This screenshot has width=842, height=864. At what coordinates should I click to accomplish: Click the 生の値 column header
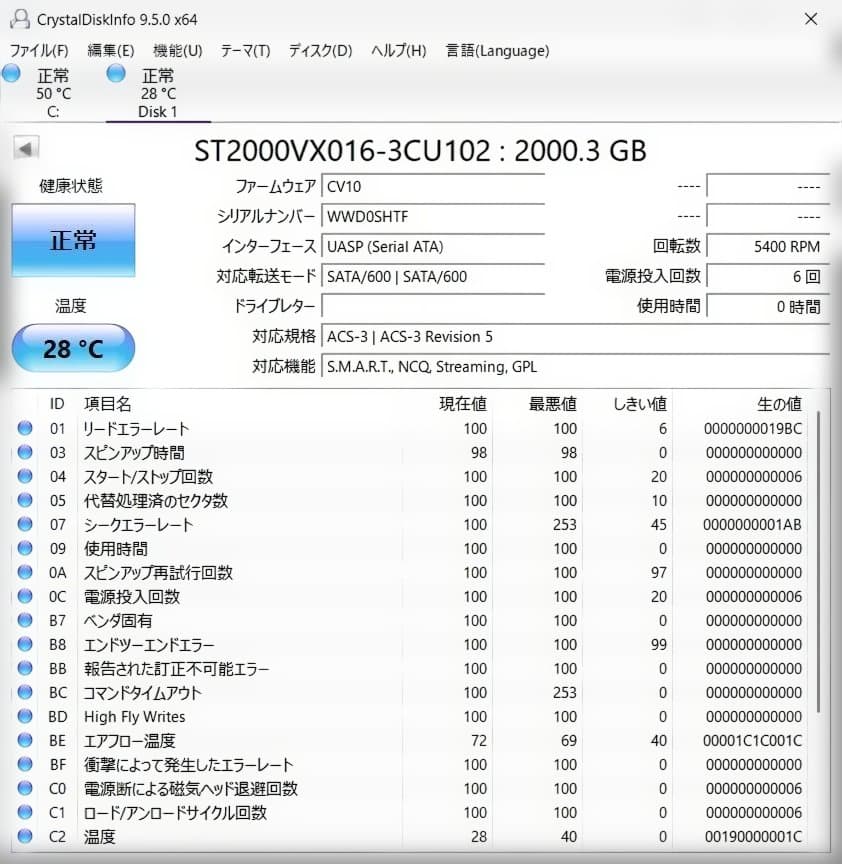pos(779,404)
